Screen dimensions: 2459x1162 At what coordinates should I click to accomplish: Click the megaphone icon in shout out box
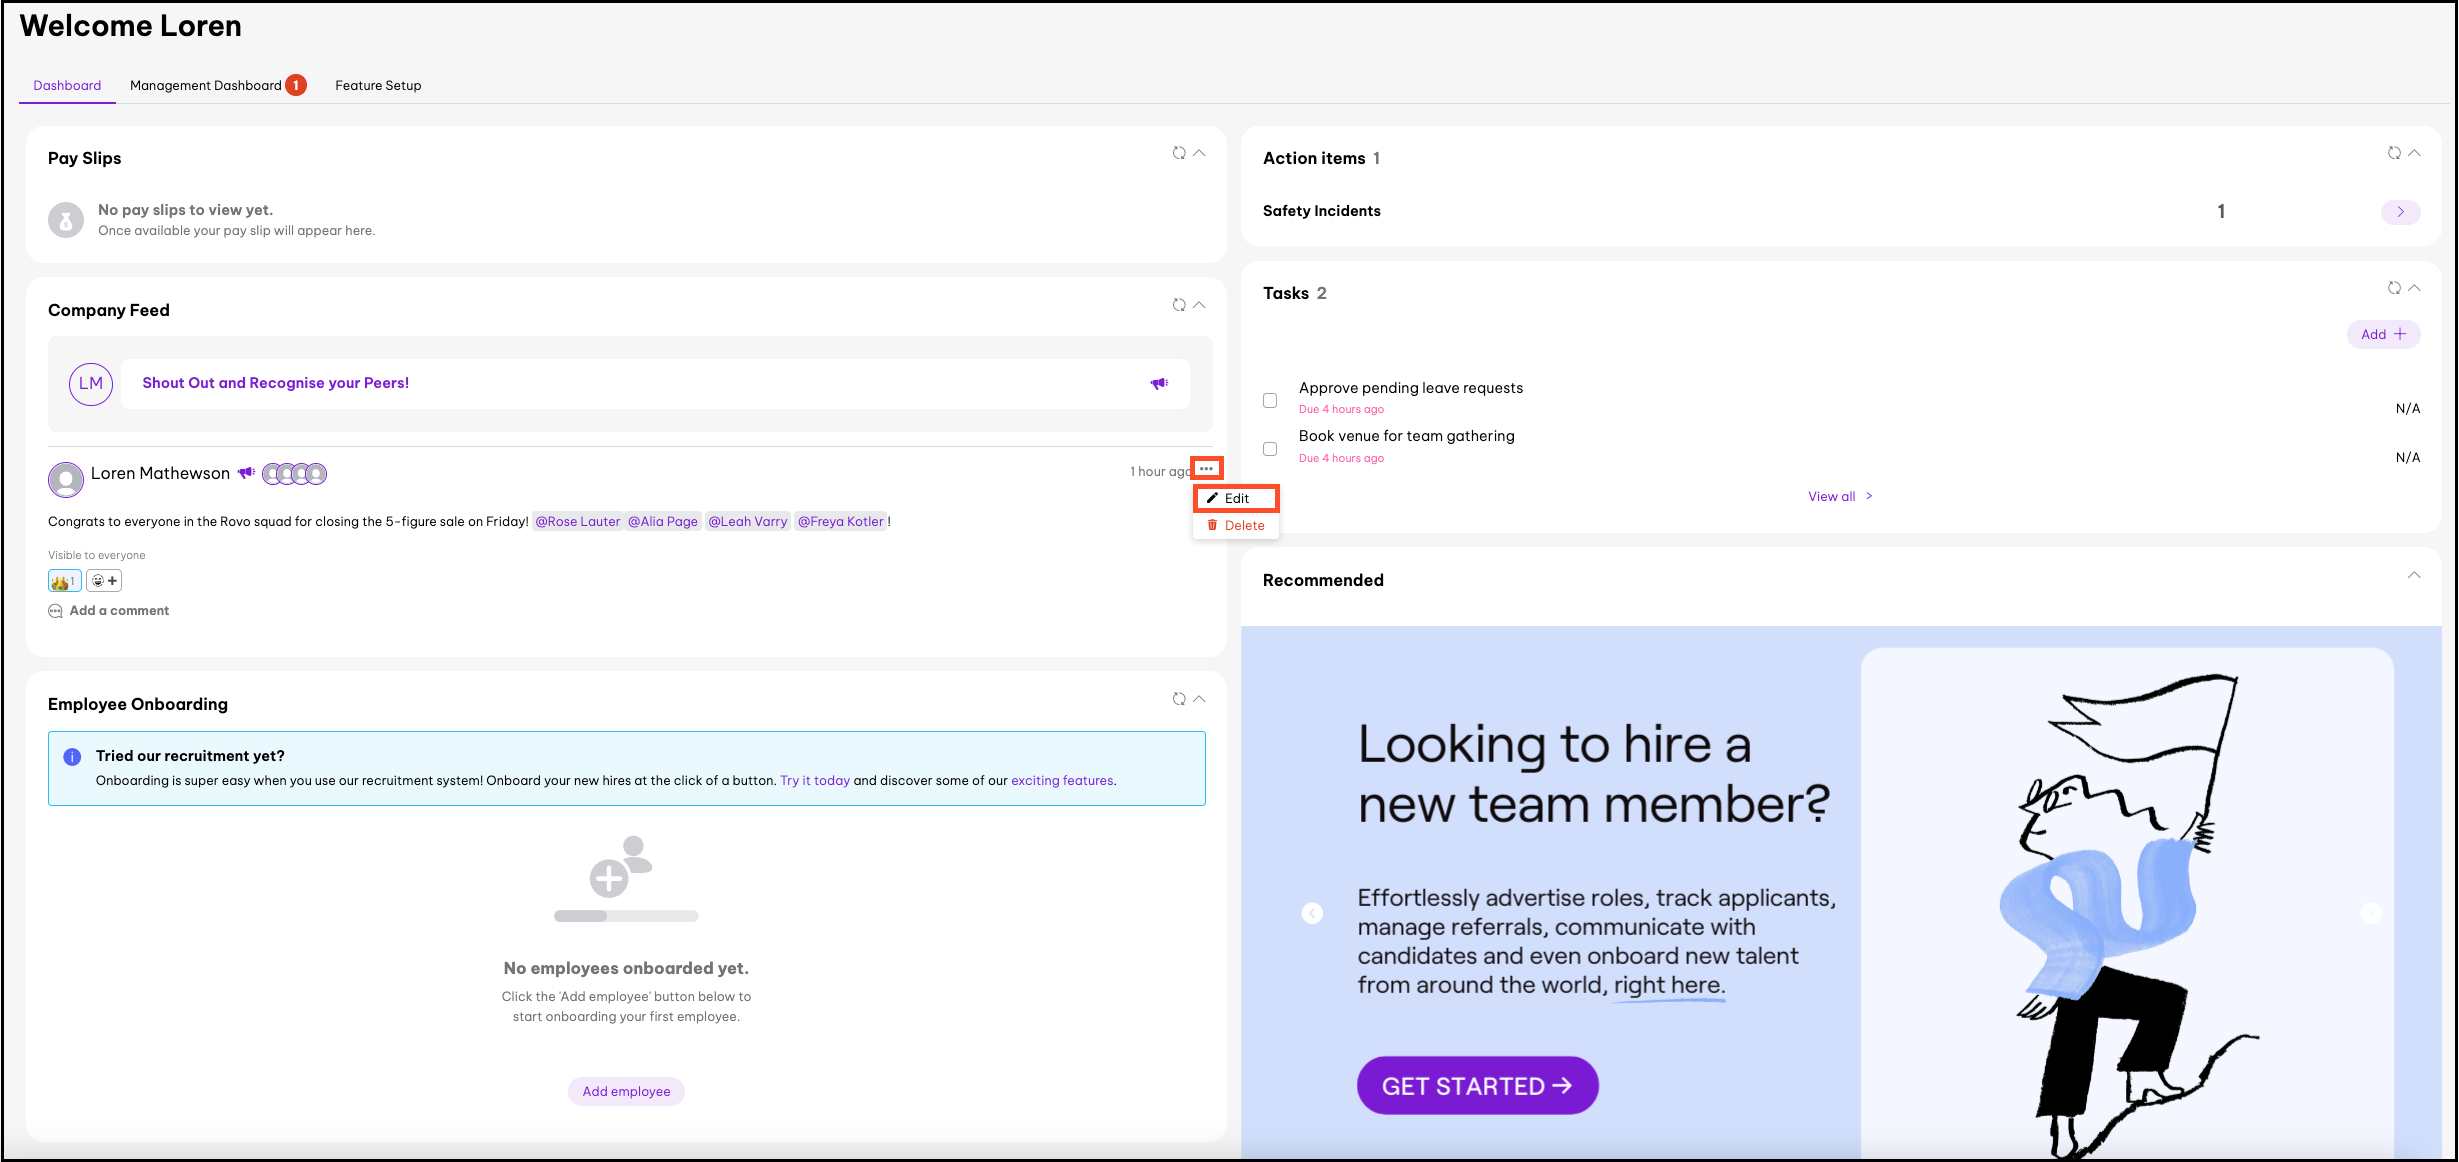(x=1159, y=384)
